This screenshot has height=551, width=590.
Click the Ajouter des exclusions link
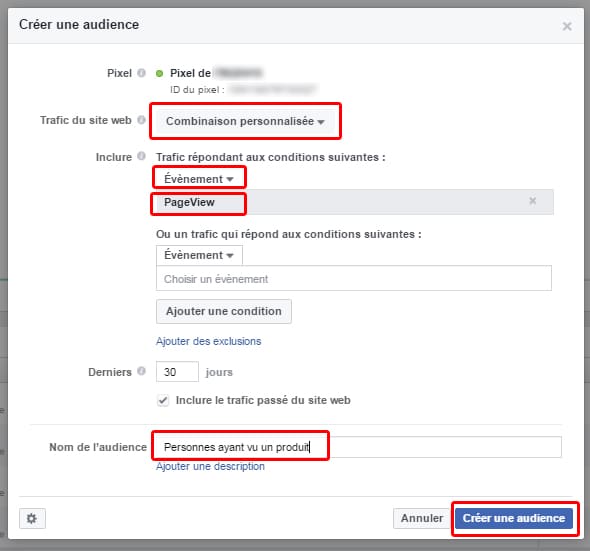208,341
